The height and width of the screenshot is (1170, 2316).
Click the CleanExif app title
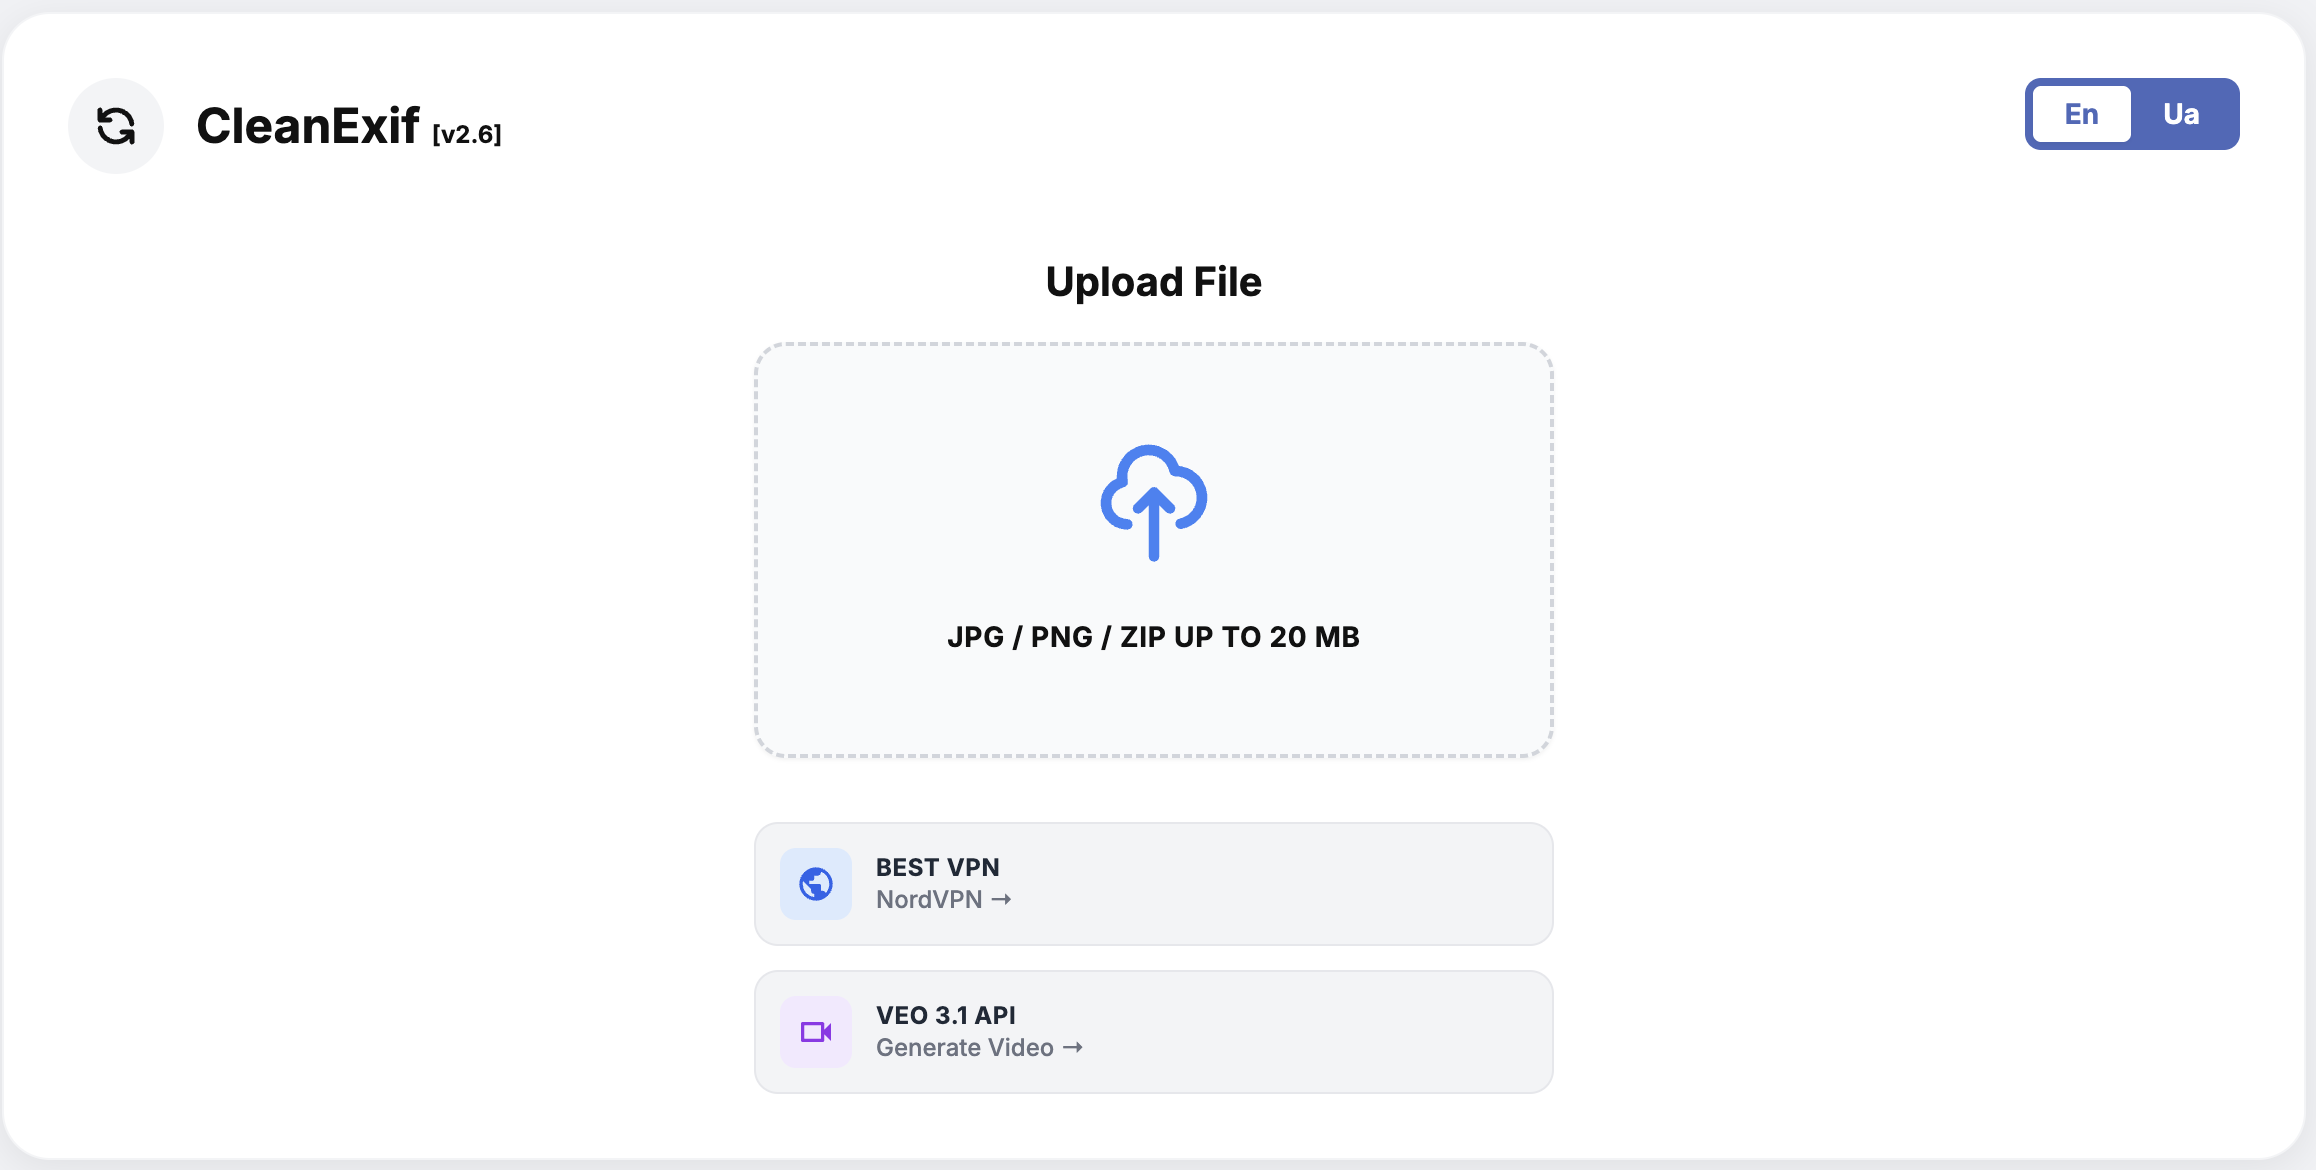[x=308, y=126]
